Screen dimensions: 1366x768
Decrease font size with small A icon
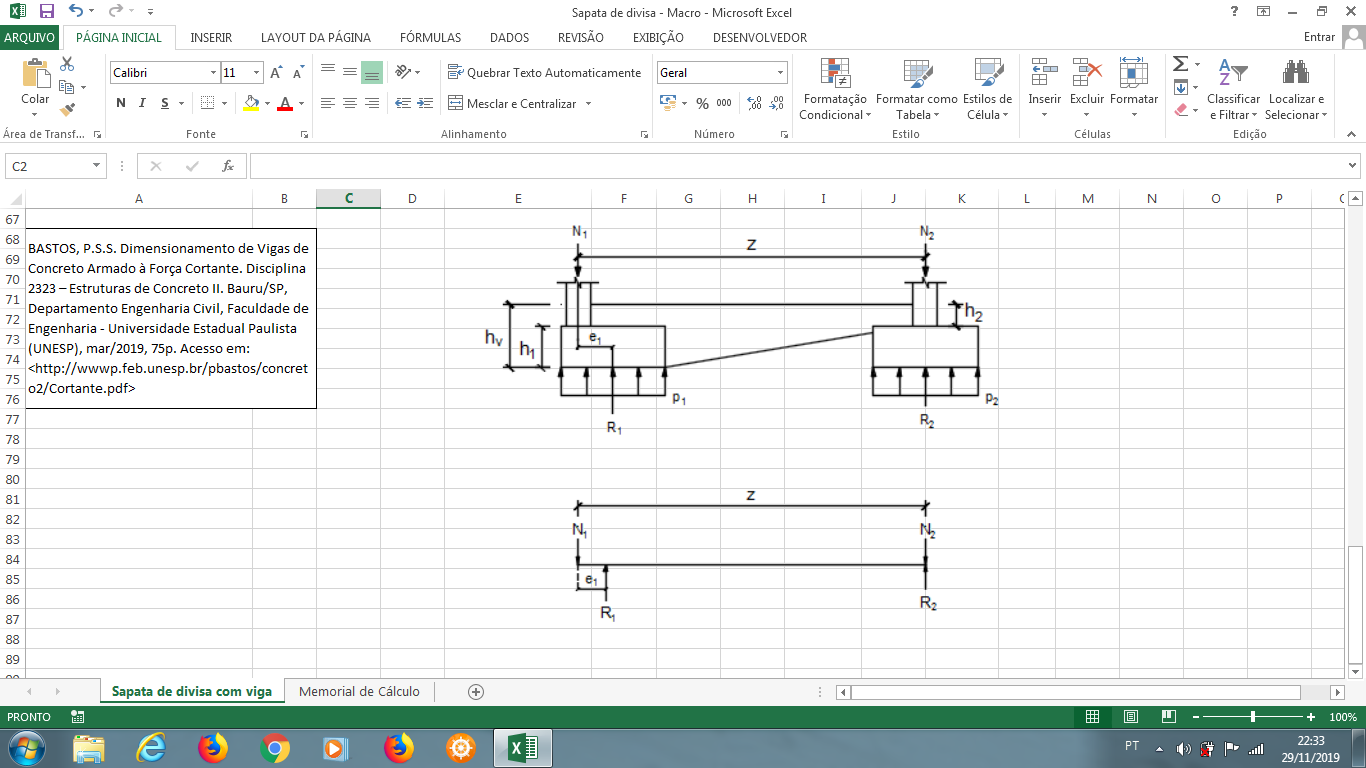click(x=298, y=73)
